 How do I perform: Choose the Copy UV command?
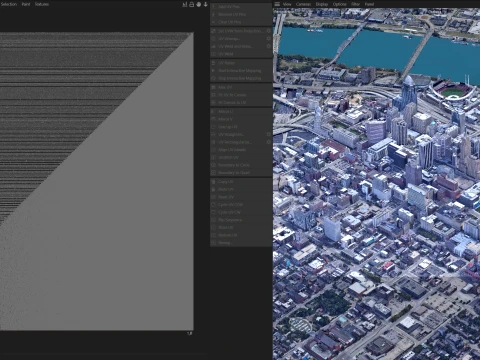tap(241, 182)
